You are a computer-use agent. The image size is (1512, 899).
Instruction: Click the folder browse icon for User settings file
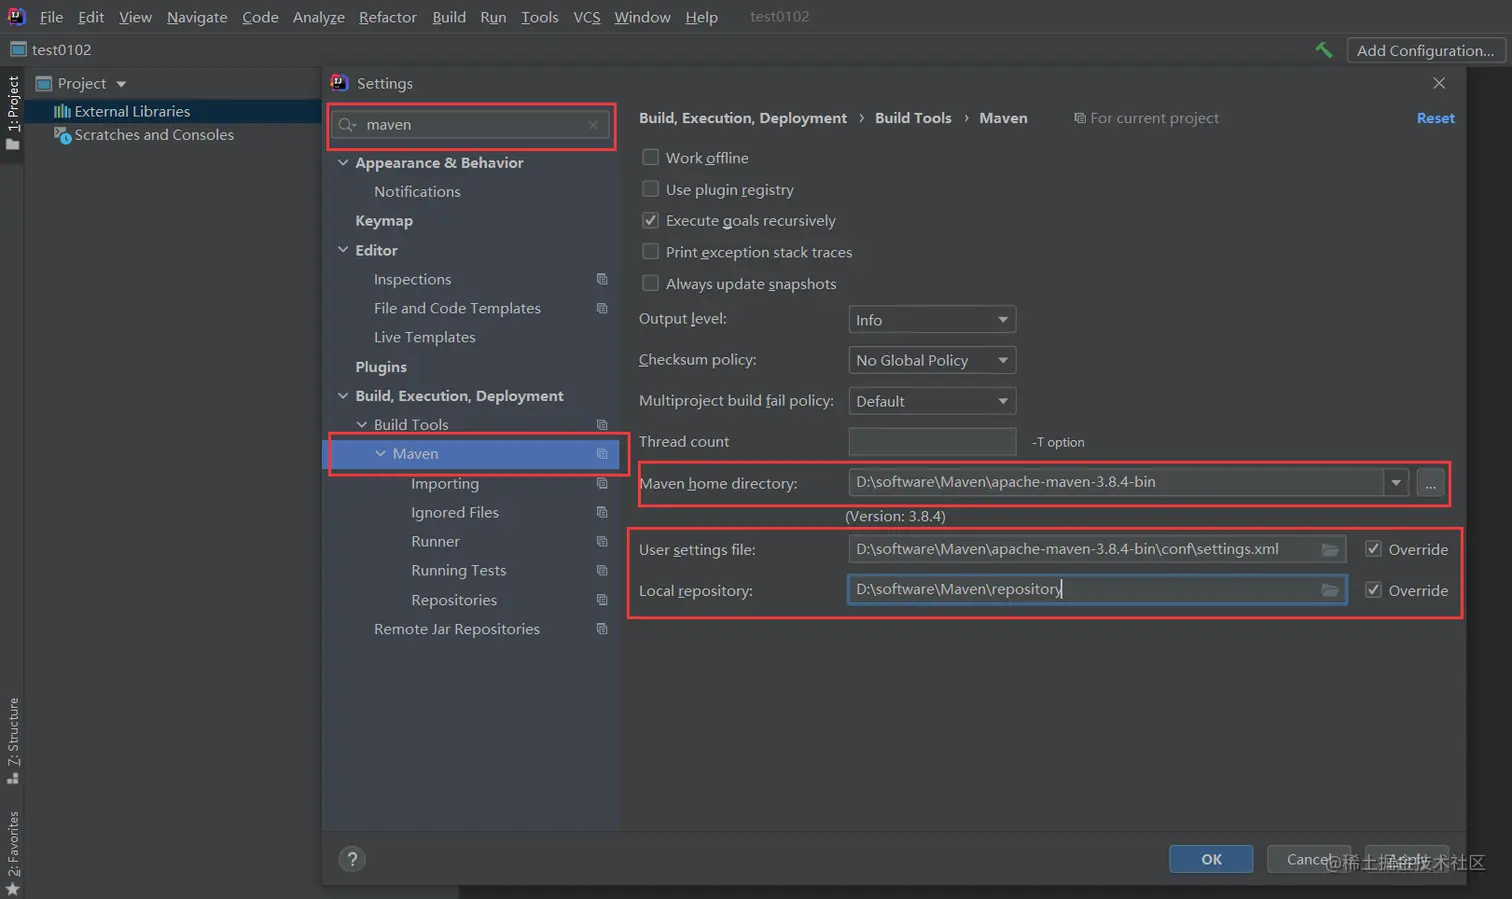click(x=1330, y=550)
